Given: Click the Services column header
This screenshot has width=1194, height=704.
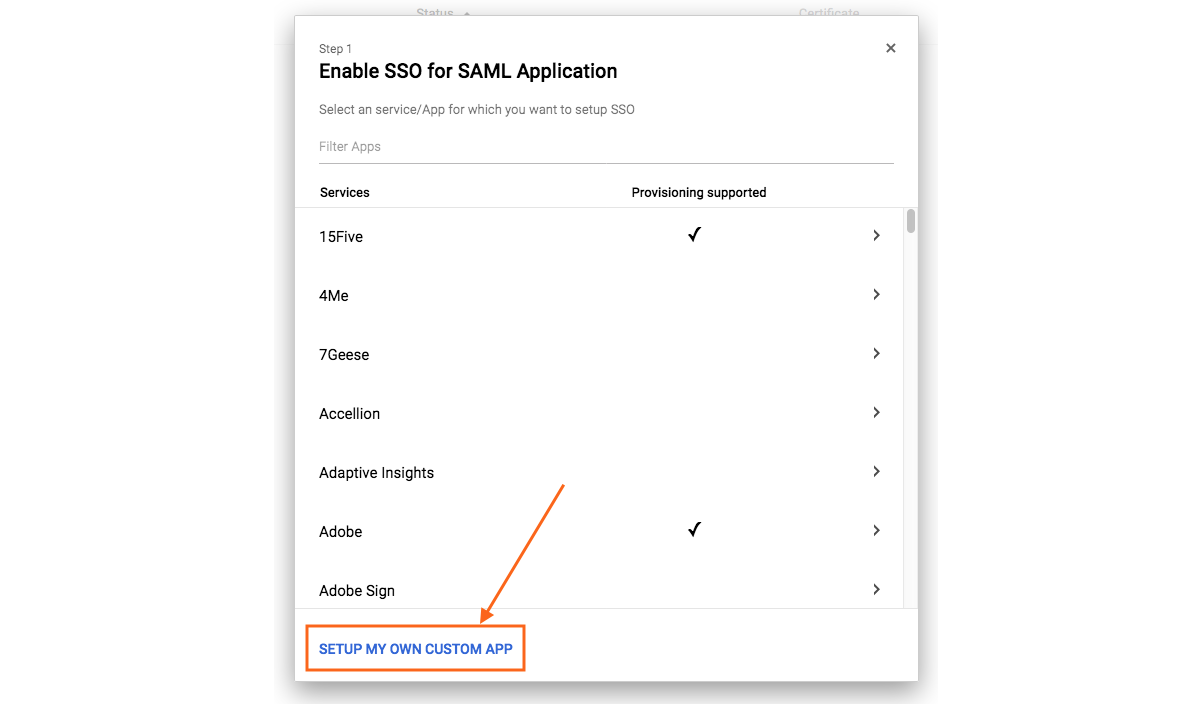Looking at the screenshot, I should click(344, 192).
